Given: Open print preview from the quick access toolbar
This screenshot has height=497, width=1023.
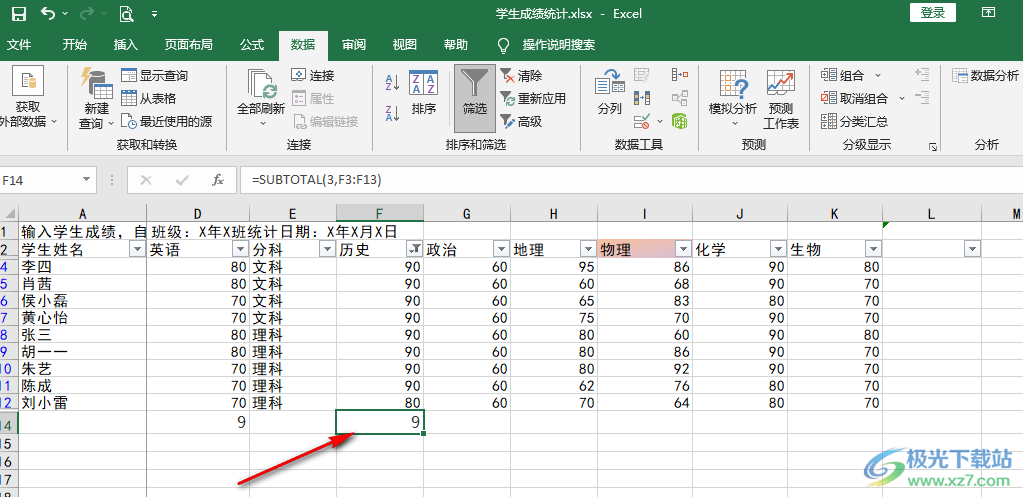Looking at the screenshot, I should point(127,13).
